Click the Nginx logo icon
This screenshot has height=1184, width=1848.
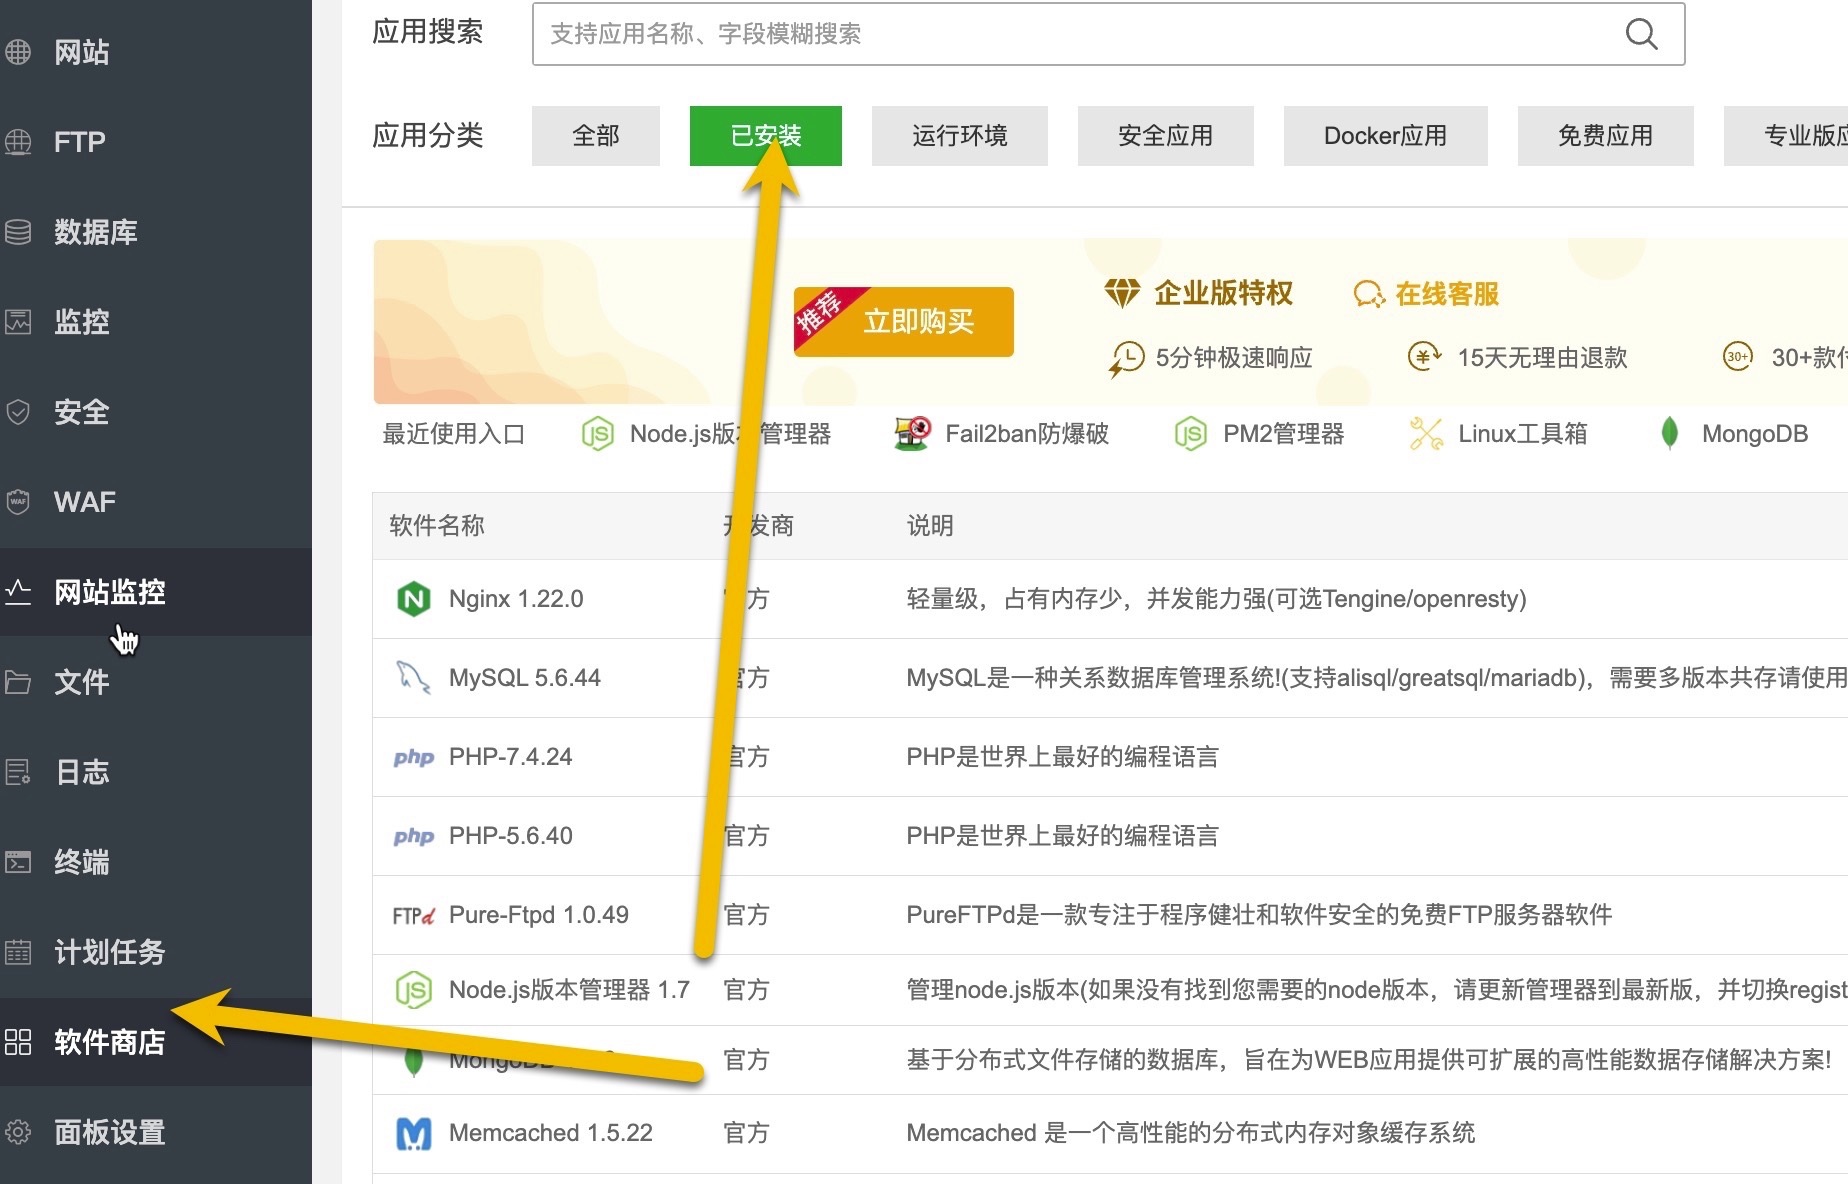click(413, 599)
